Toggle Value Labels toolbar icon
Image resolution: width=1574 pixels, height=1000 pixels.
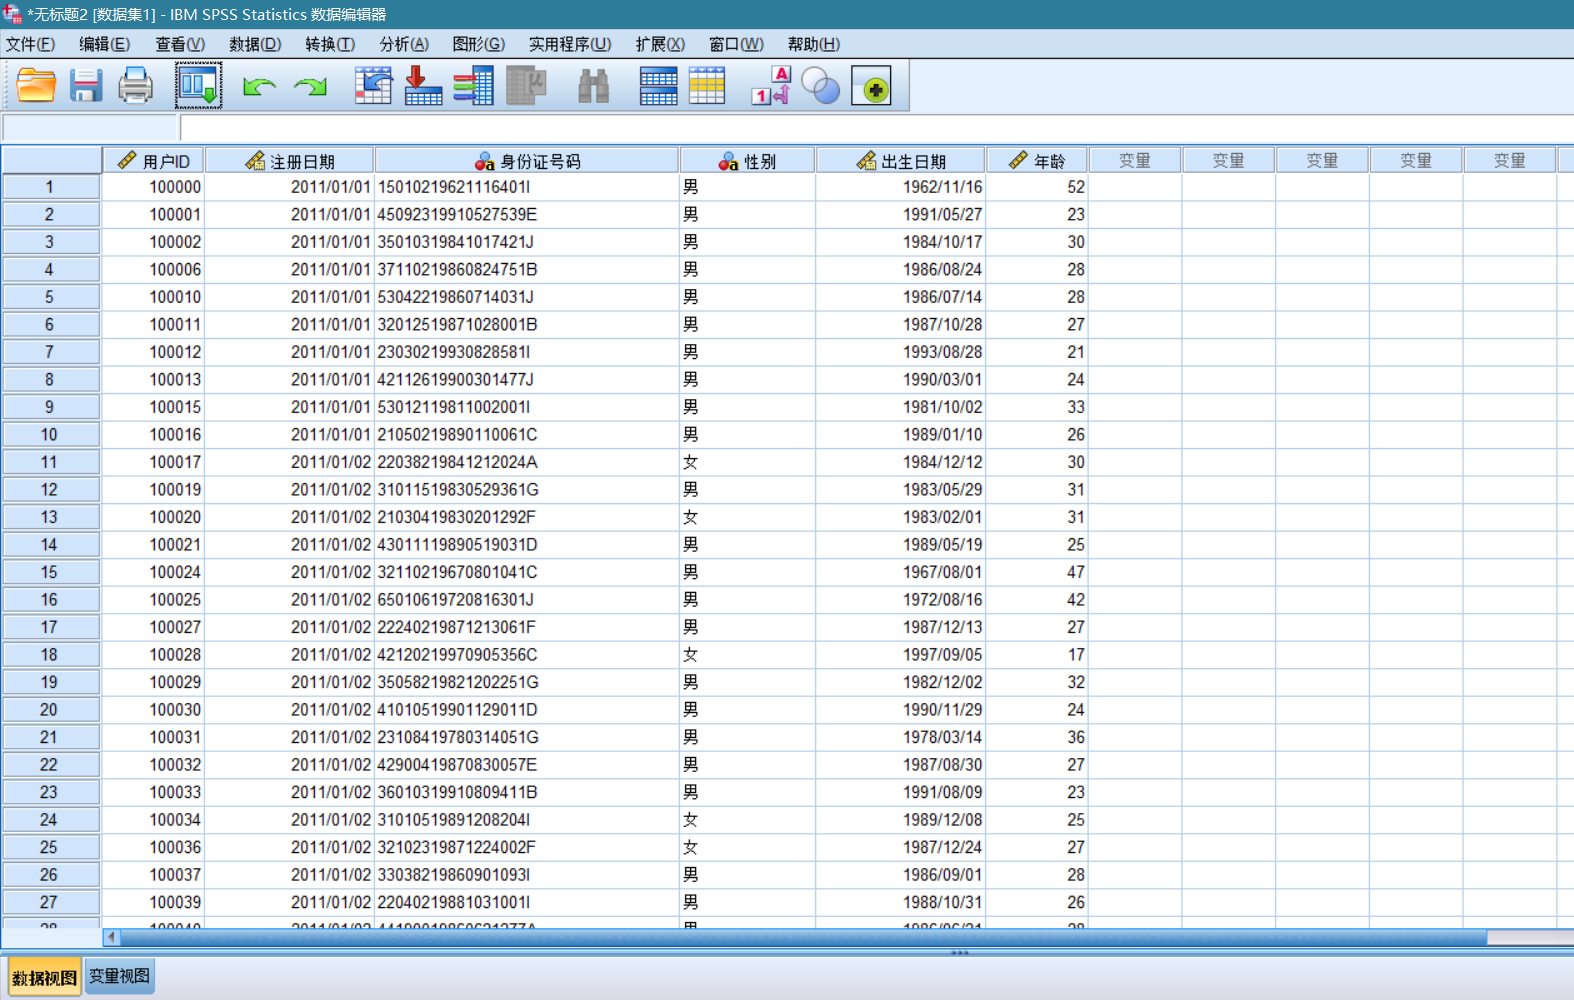(771, 86)
